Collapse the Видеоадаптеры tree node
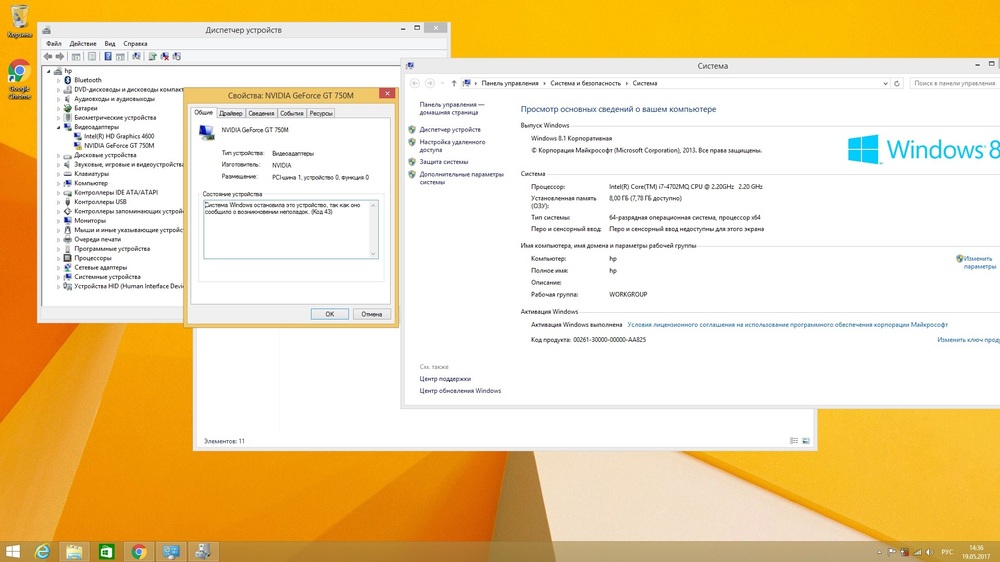 pyautogui.click(x=59, y=127)
